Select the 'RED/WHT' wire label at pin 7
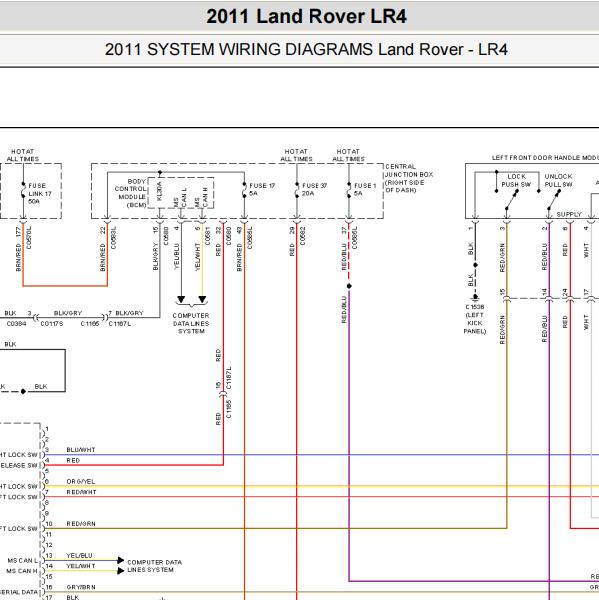599x600 pixels. (x=81, y=492)
